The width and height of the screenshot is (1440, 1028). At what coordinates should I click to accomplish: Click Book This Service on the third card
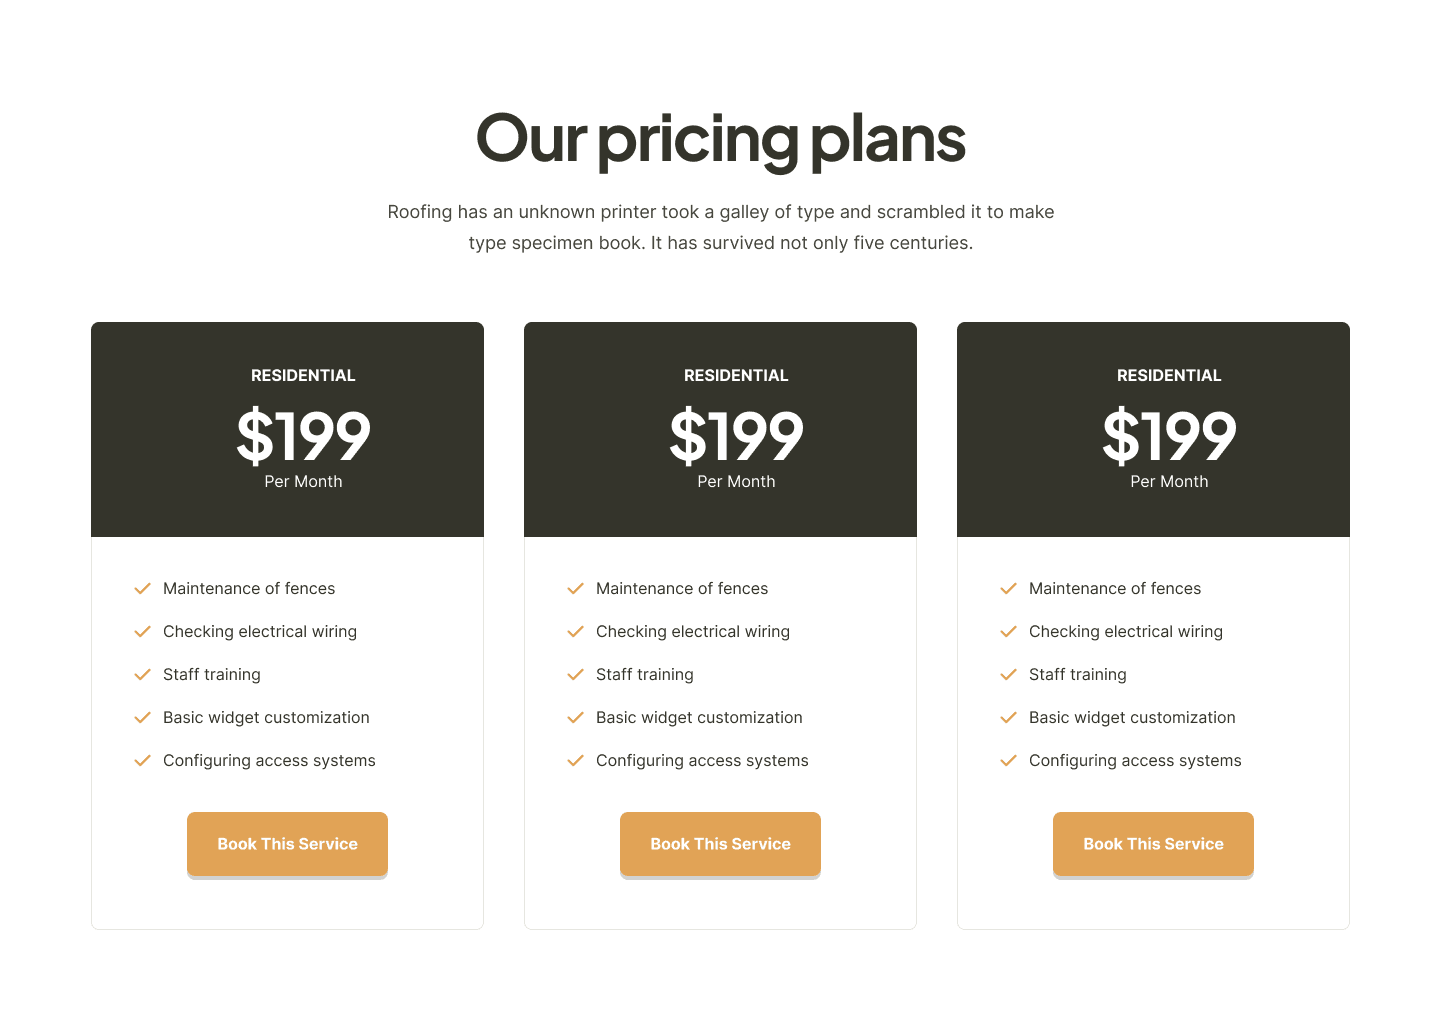1153,844
